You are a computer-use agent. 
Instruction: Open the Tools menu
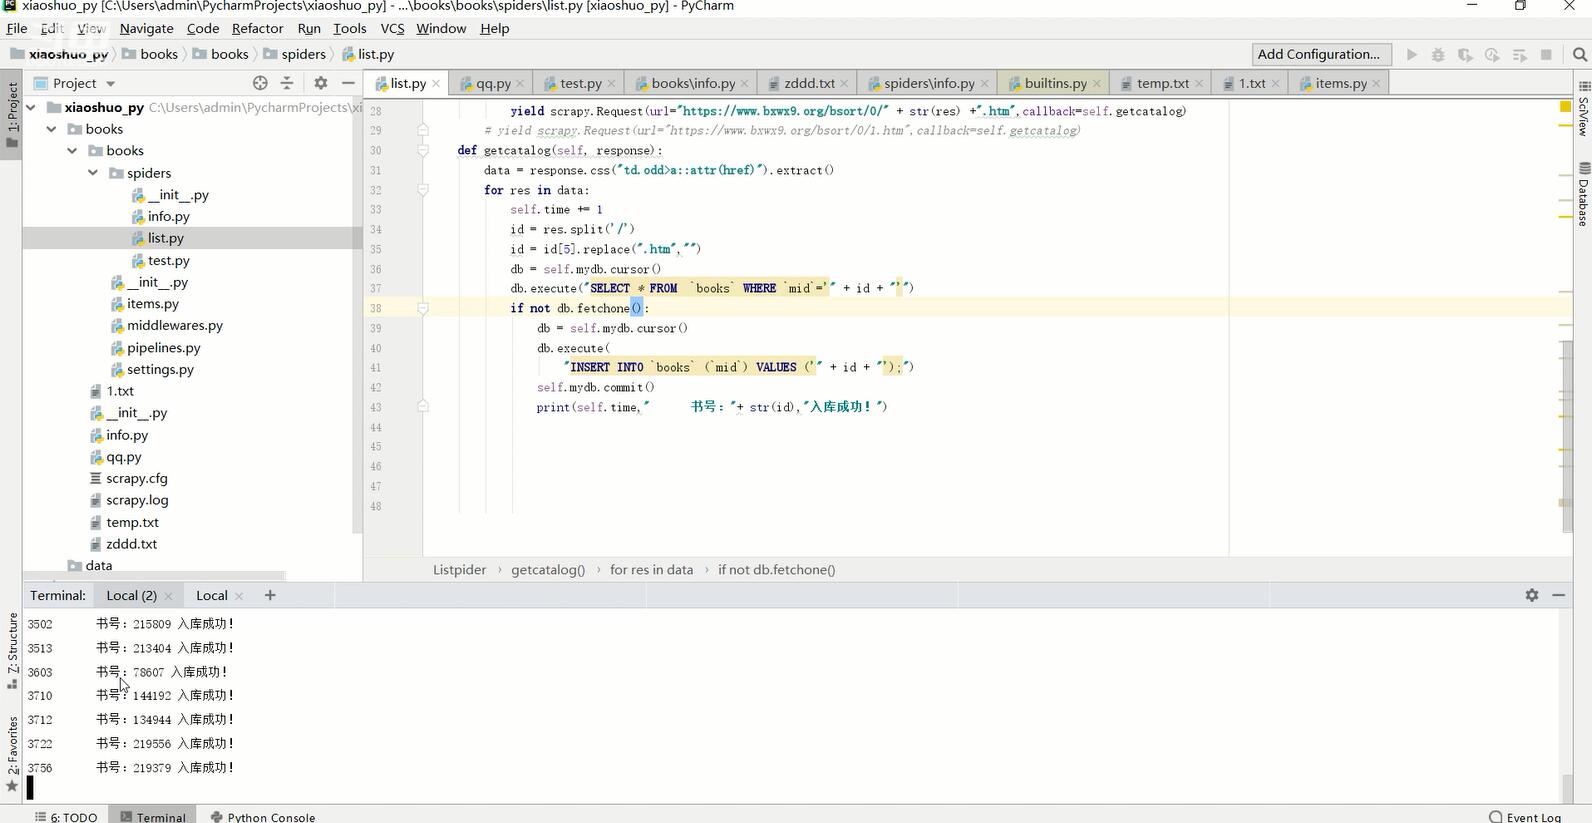point(349,28)
